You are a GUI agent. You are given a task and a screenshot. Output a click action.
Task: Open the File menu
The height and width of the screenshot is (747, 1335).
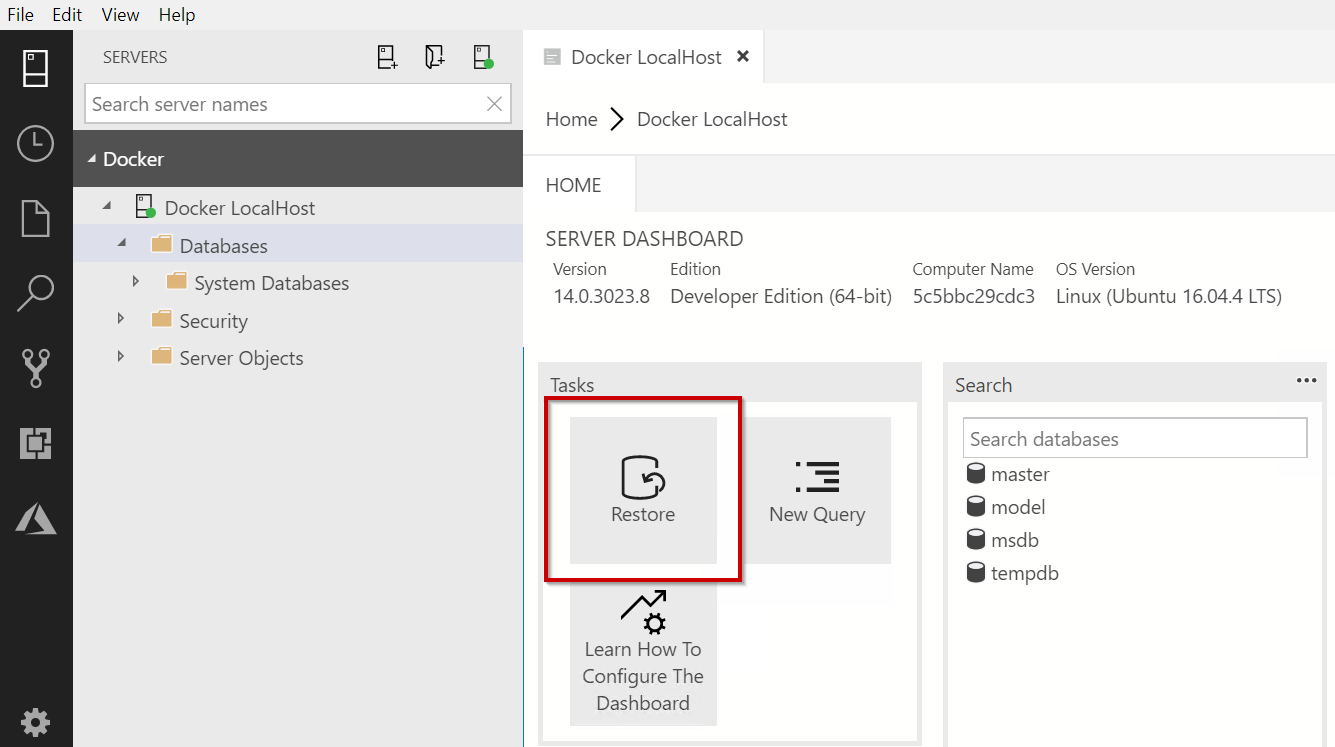(21, 15)
